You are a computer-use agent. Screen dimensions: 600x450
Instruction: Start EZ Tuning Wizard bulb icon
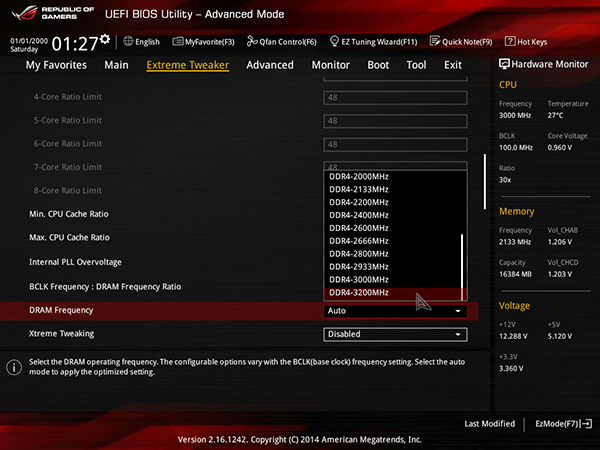(x=334, y=41)
